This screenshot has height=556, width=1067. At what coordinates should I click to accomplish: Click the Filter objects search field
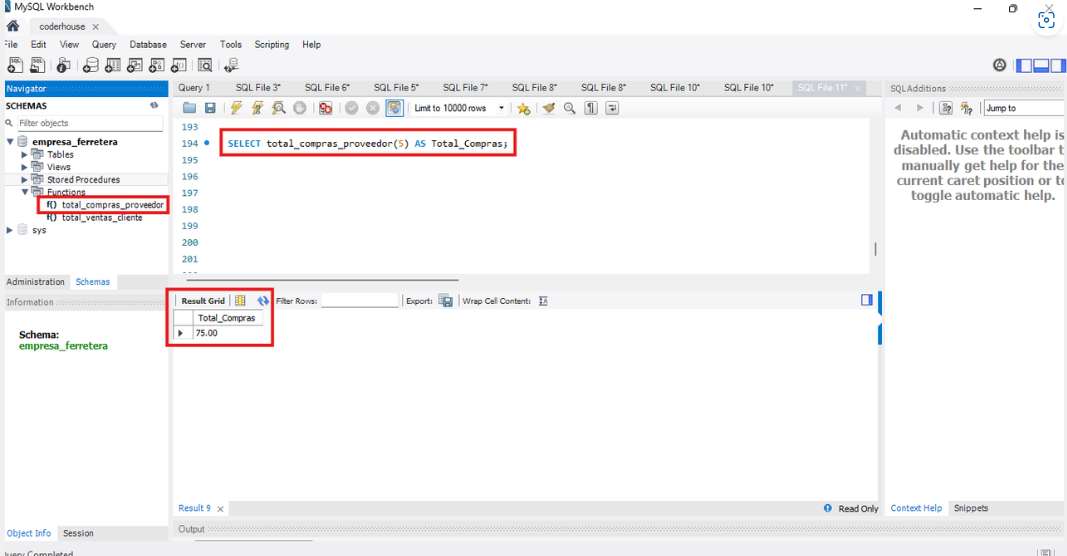90,123
